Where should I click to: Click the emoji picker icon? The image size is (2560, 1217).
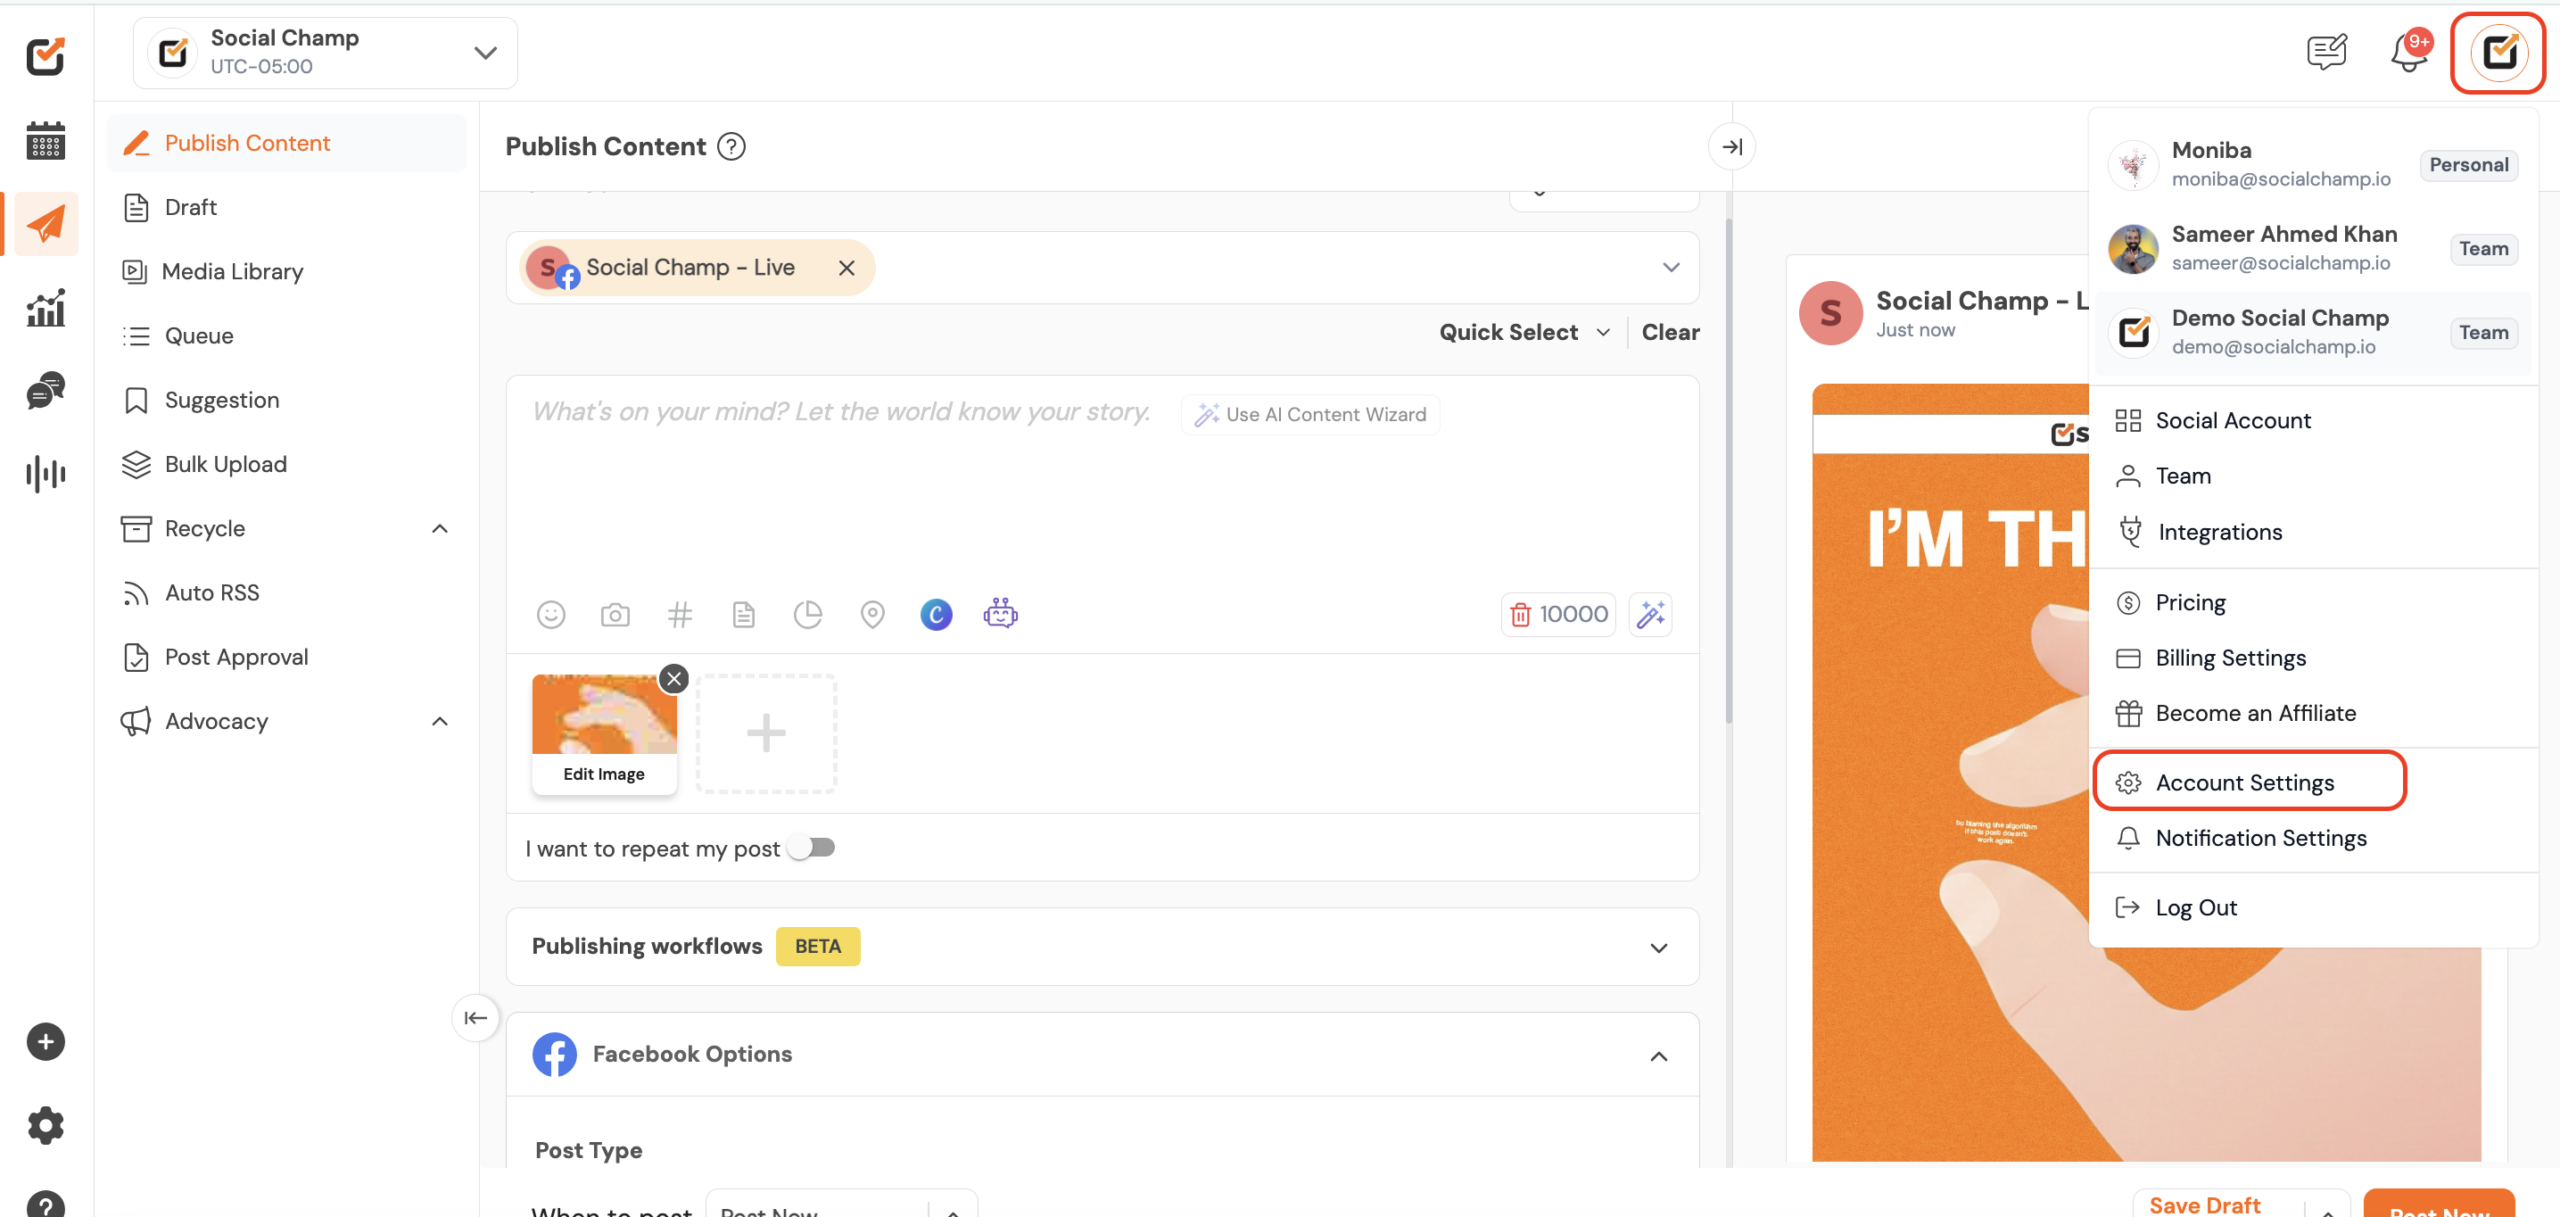[551, 614]
